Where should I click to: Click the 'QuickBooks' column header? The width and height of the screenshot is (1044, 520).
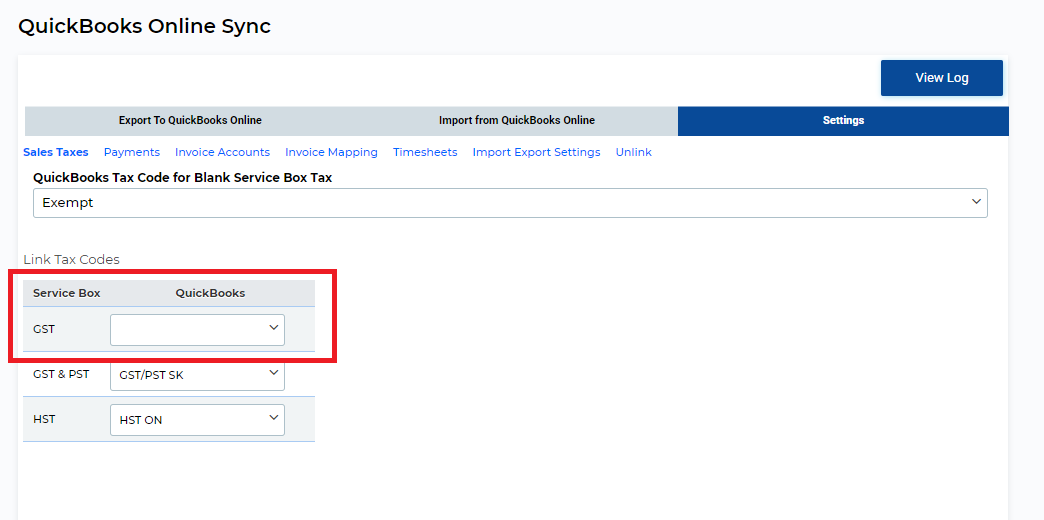(x=210, y=293)
